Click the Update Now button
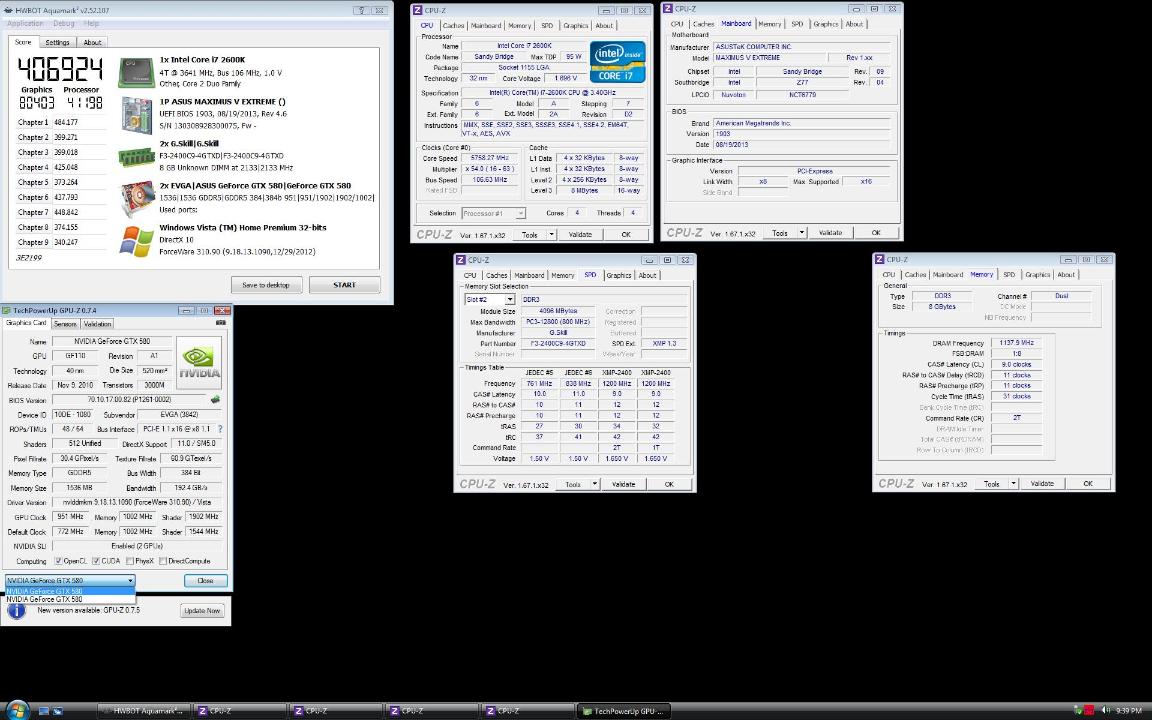This screenshot has height=720, width=1152. tap(202, 611)
